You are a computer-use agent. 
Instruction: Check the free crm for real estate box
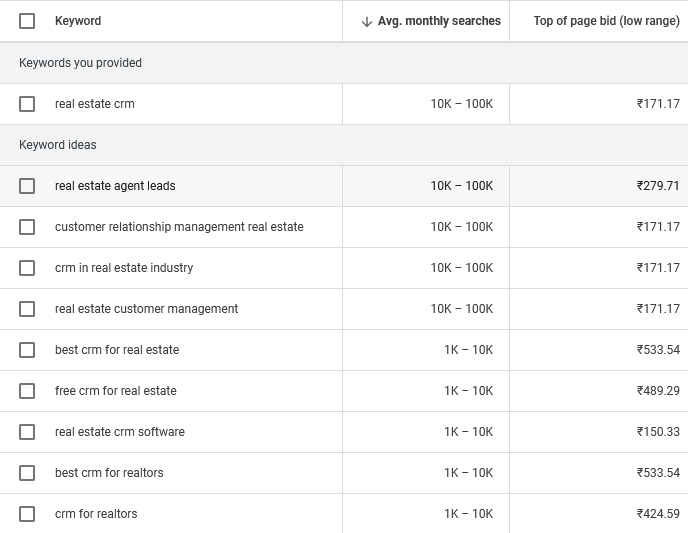(x=27, y=391)
